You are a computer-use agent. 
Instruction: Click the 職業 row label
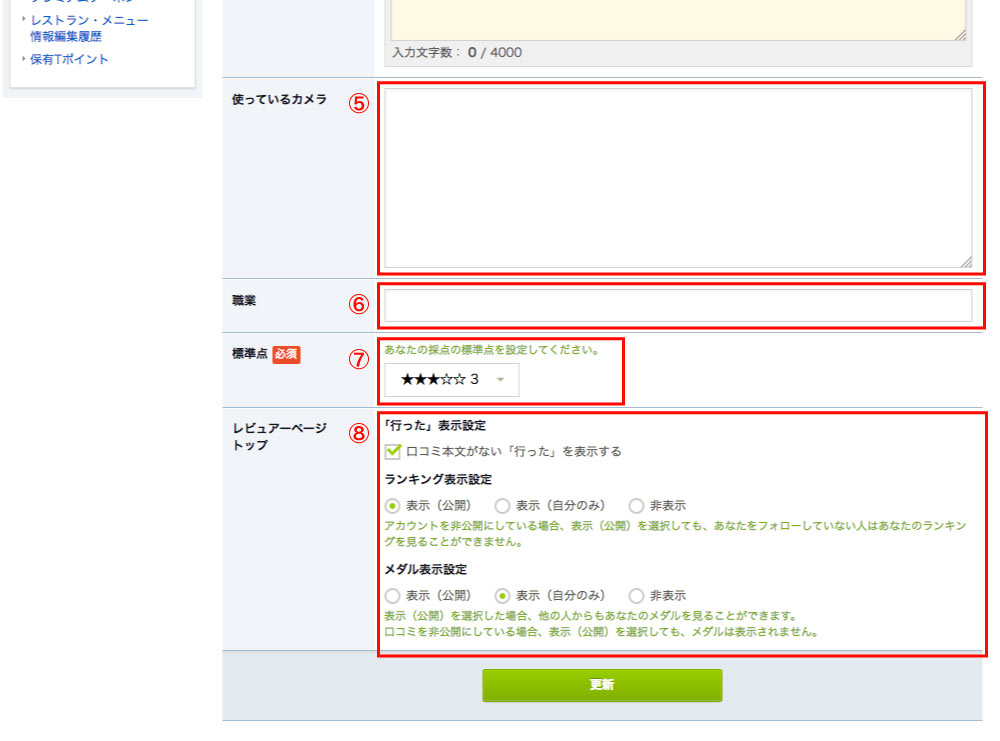[x=244, y=300]
